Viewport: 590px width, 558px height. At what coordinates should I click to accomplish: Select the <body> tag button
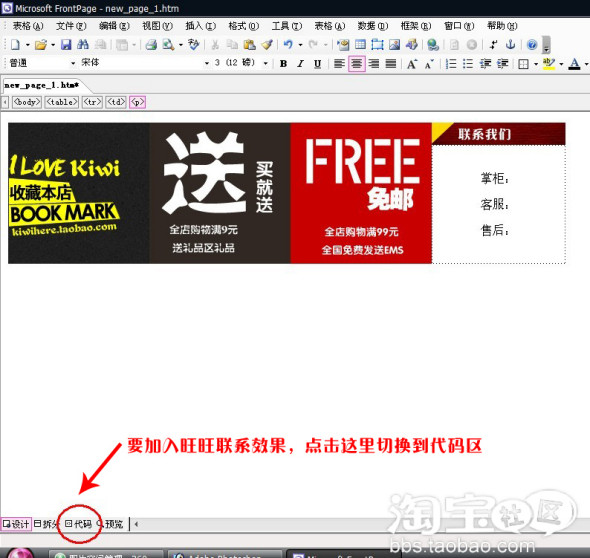tap(26, 102)
